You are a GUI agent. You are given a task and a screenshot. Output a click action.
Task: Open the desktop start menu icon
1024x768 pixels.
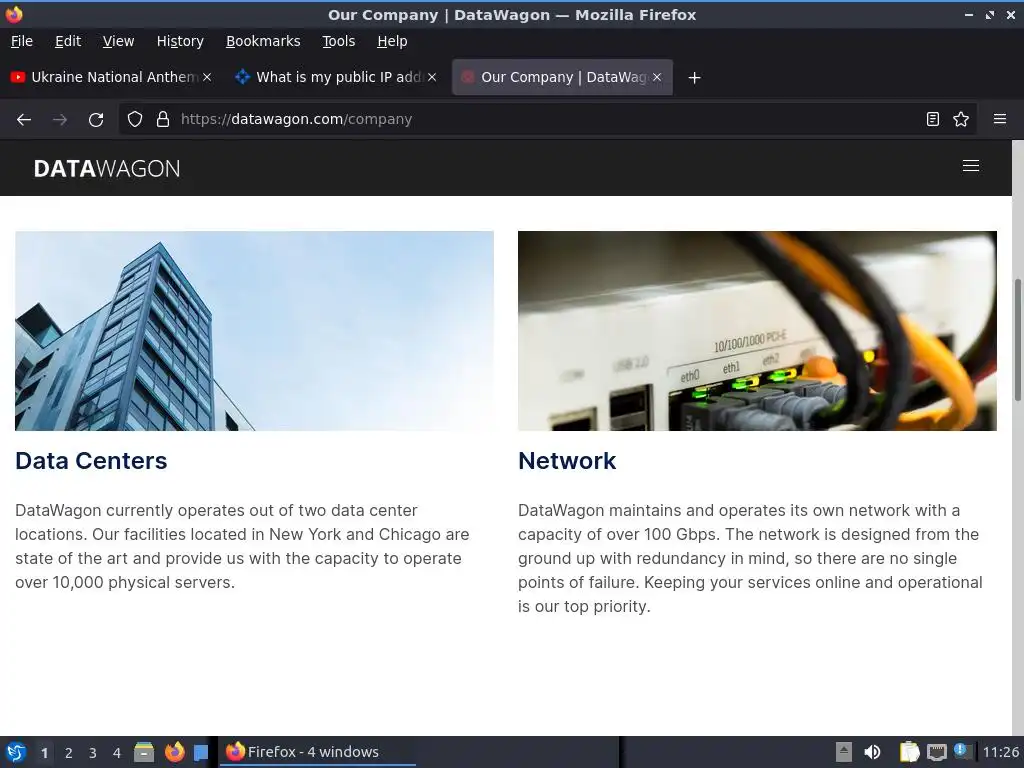point(16,752)
